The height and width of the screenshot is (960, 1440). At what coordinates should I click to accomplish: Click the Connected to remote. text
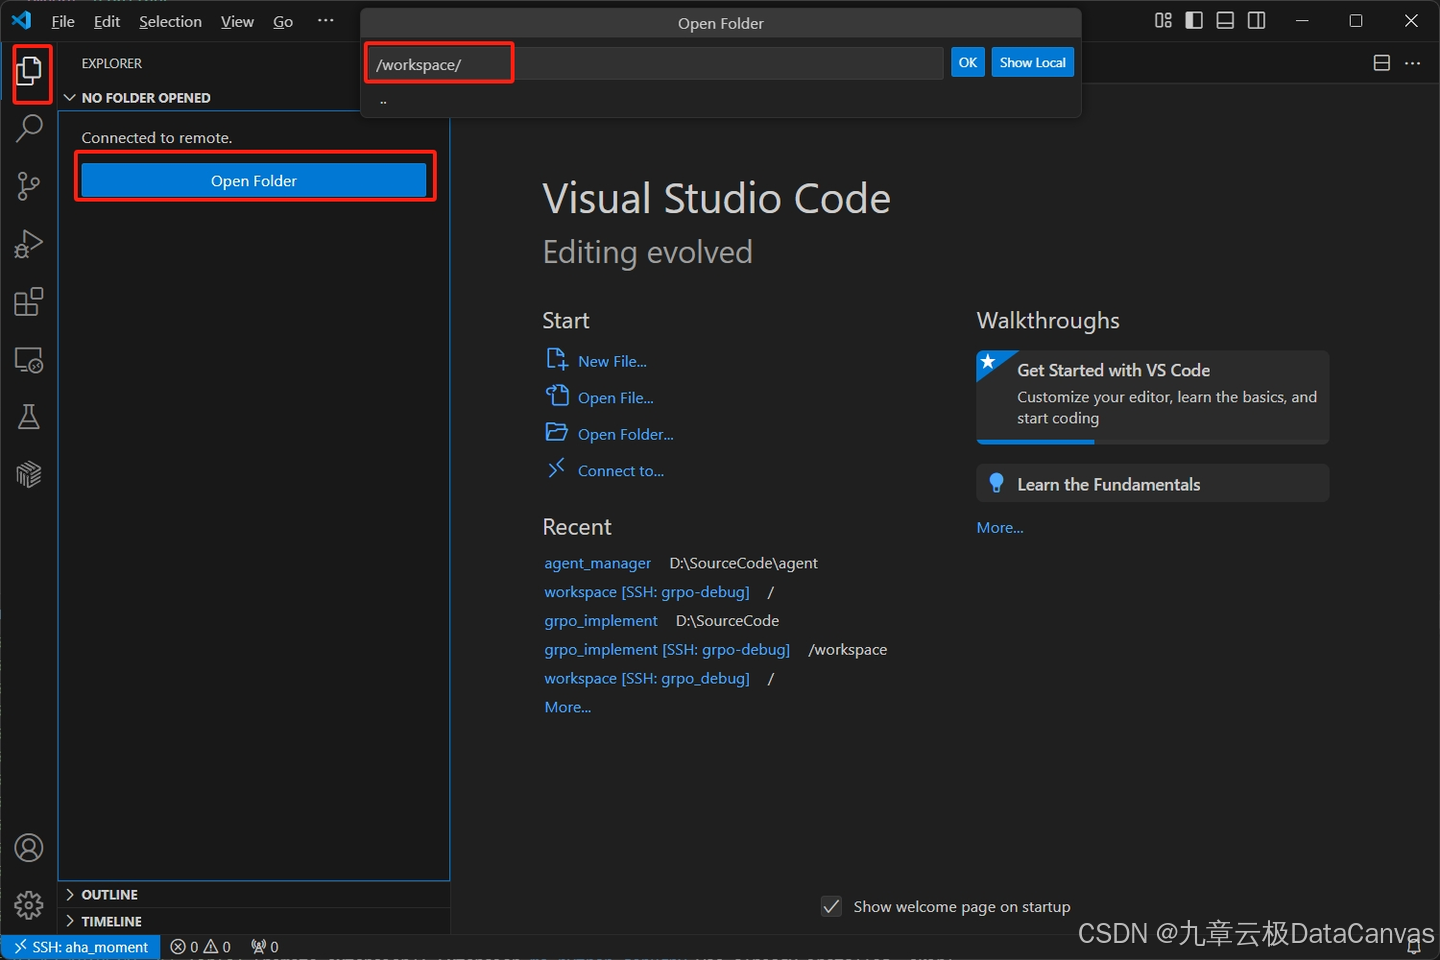[157, 138]
